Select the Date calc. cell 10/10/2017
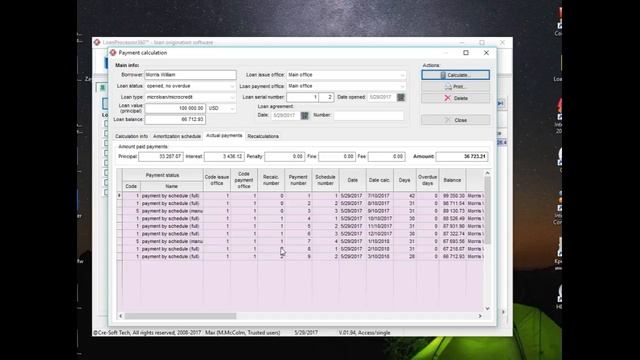The height and width of the screenshot is (360, 640). 380,219
